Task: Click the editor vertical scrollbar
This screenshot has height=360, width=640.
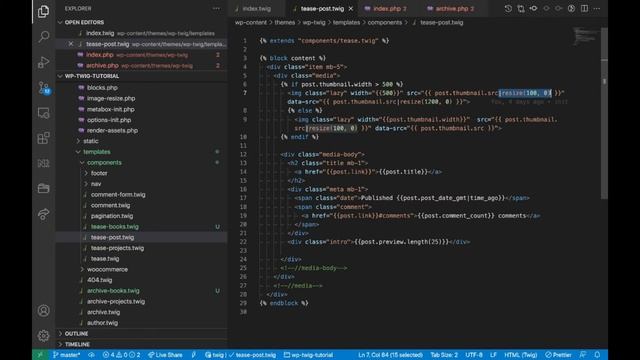Action: coord(604,112)
